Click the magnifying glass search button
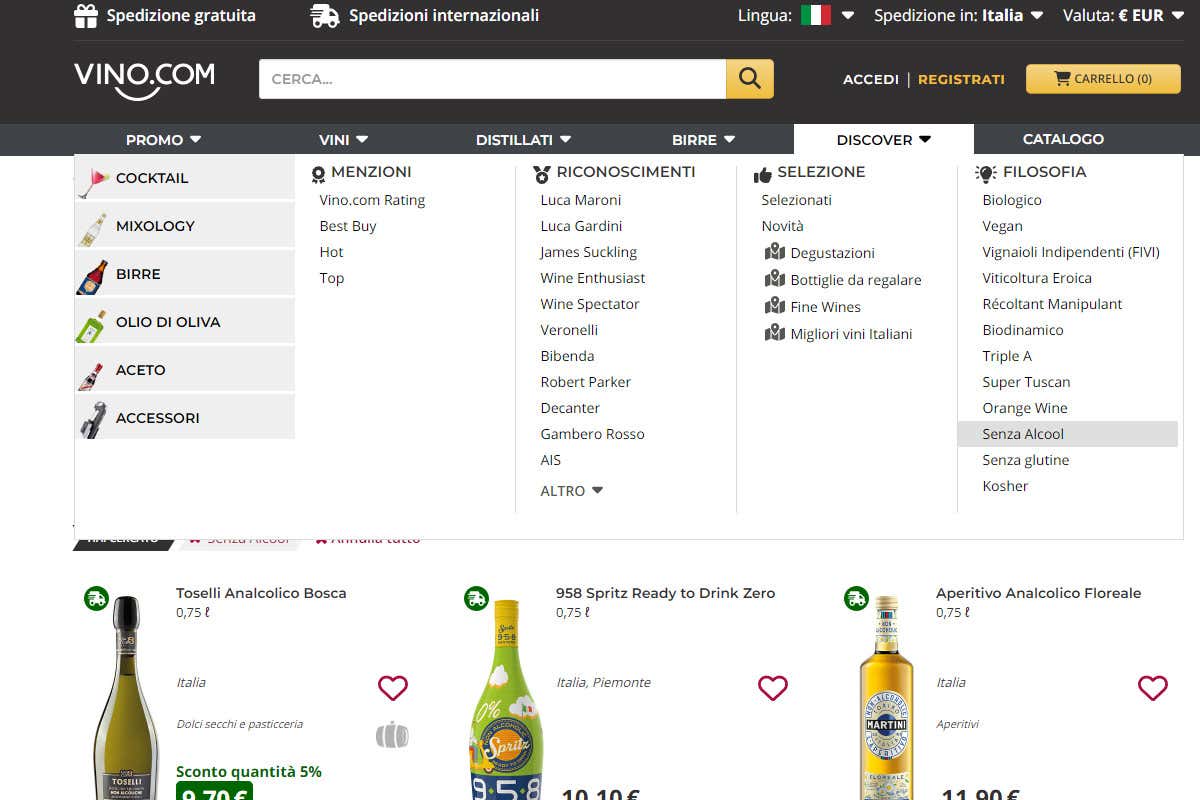 click(749, 79)
